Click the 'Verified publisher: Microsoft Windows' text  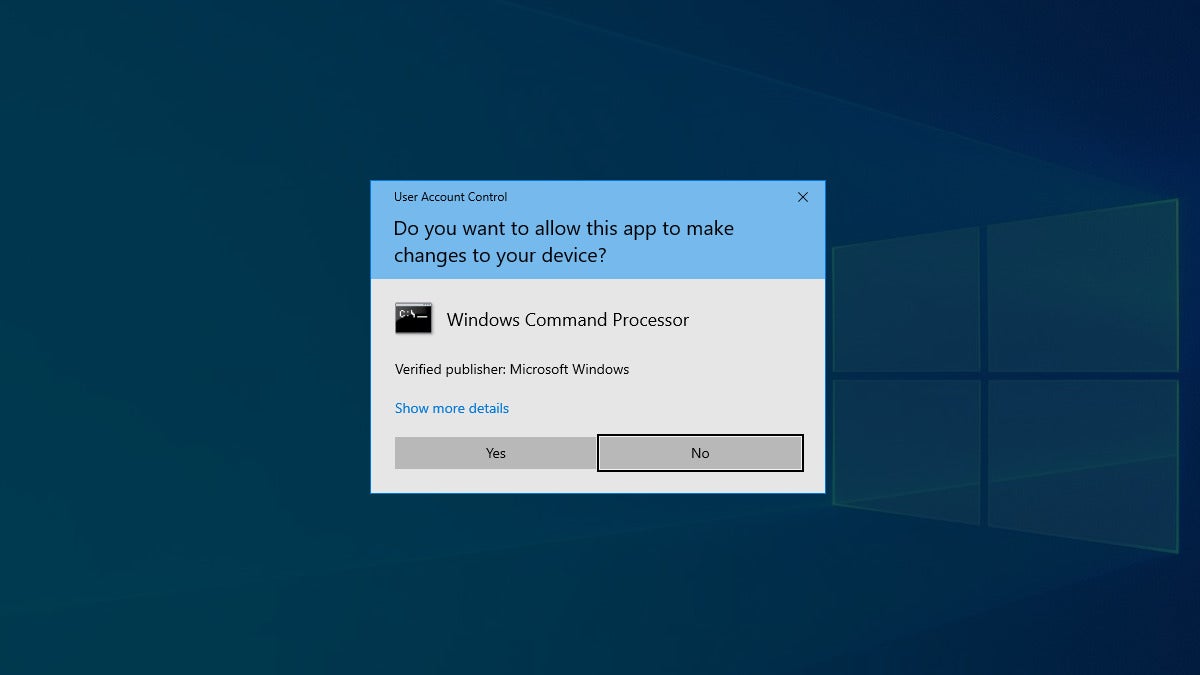click(512, 369)
